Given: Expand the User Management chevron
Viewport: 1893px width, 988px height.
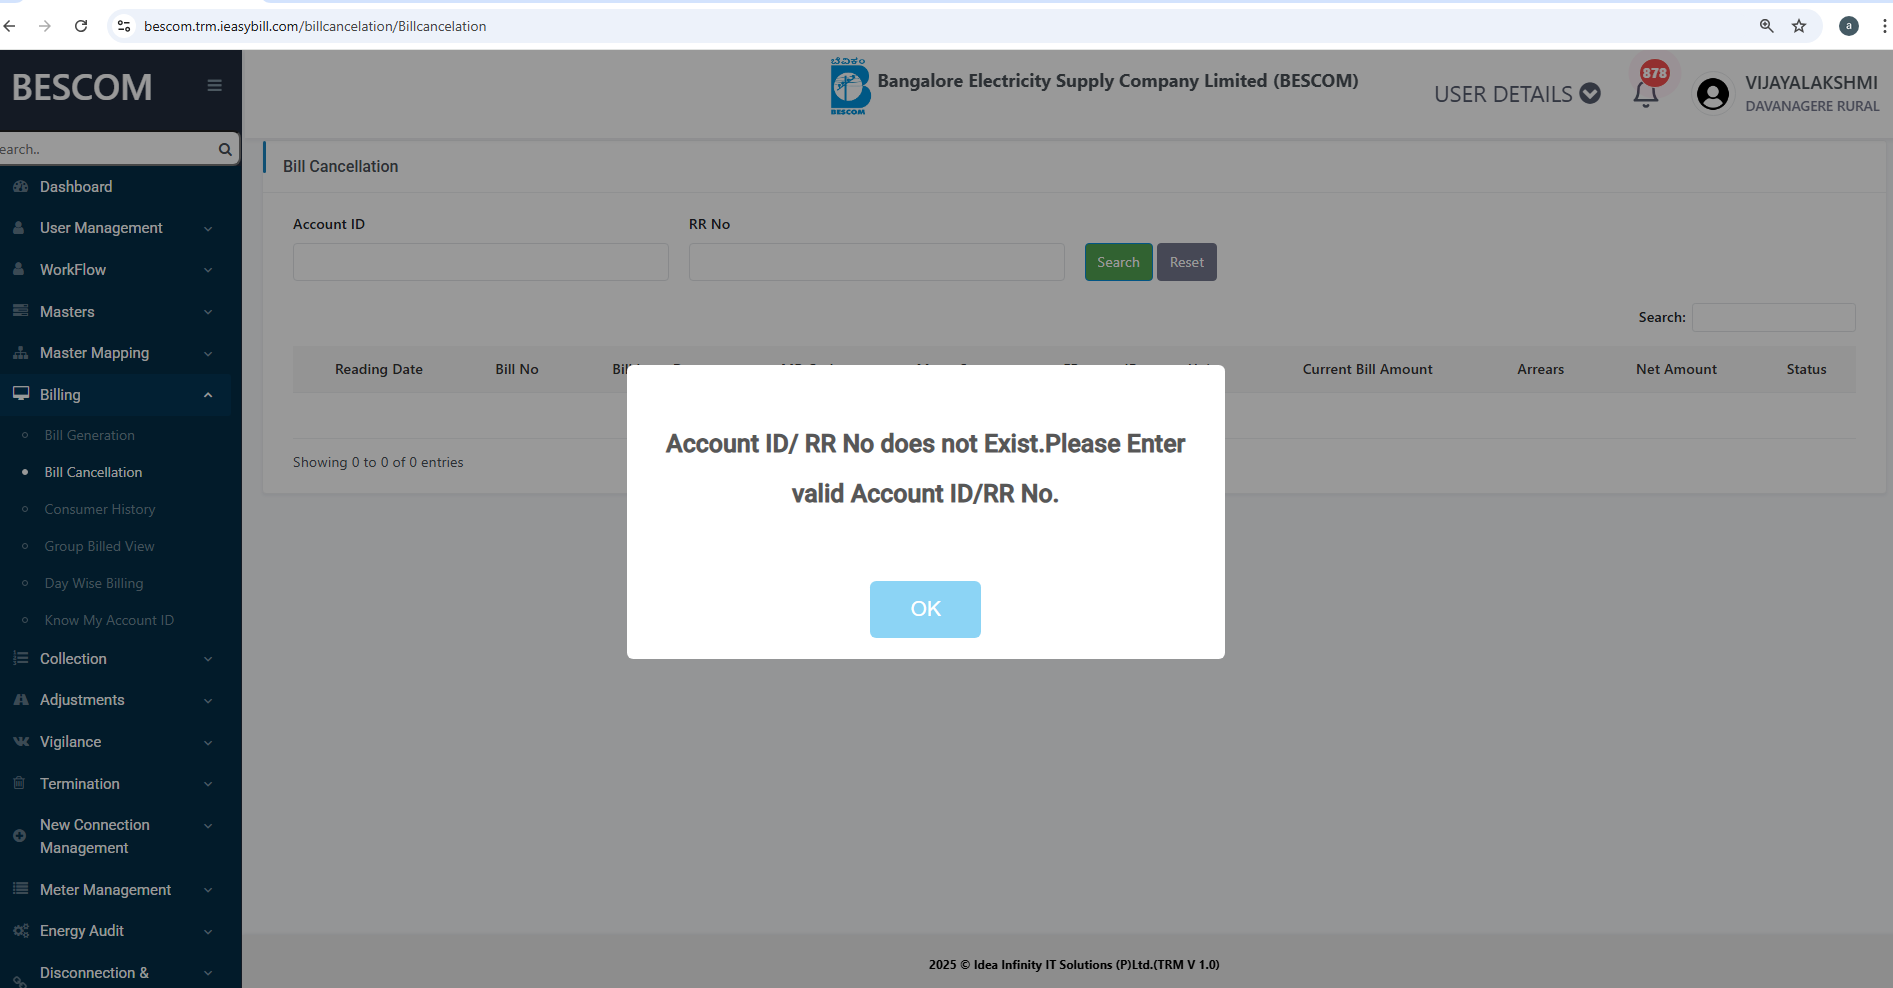Looking at the screenshot, I should click(x=208, y=229).
